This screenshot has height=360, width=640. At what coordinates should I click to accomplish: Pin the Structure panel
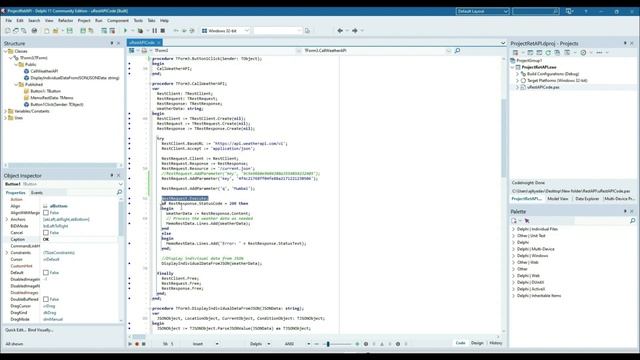pos(111,43)
